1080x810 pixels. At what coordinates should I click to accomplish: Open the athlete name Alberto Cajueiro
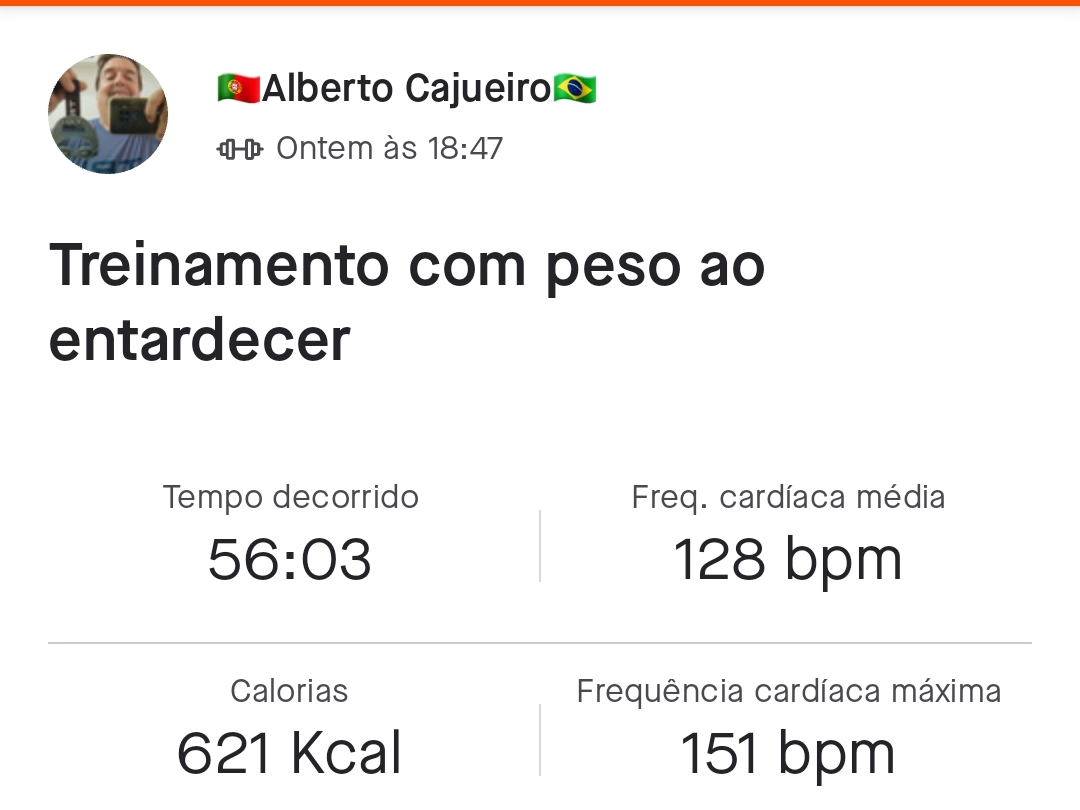[x=406, y=89]
